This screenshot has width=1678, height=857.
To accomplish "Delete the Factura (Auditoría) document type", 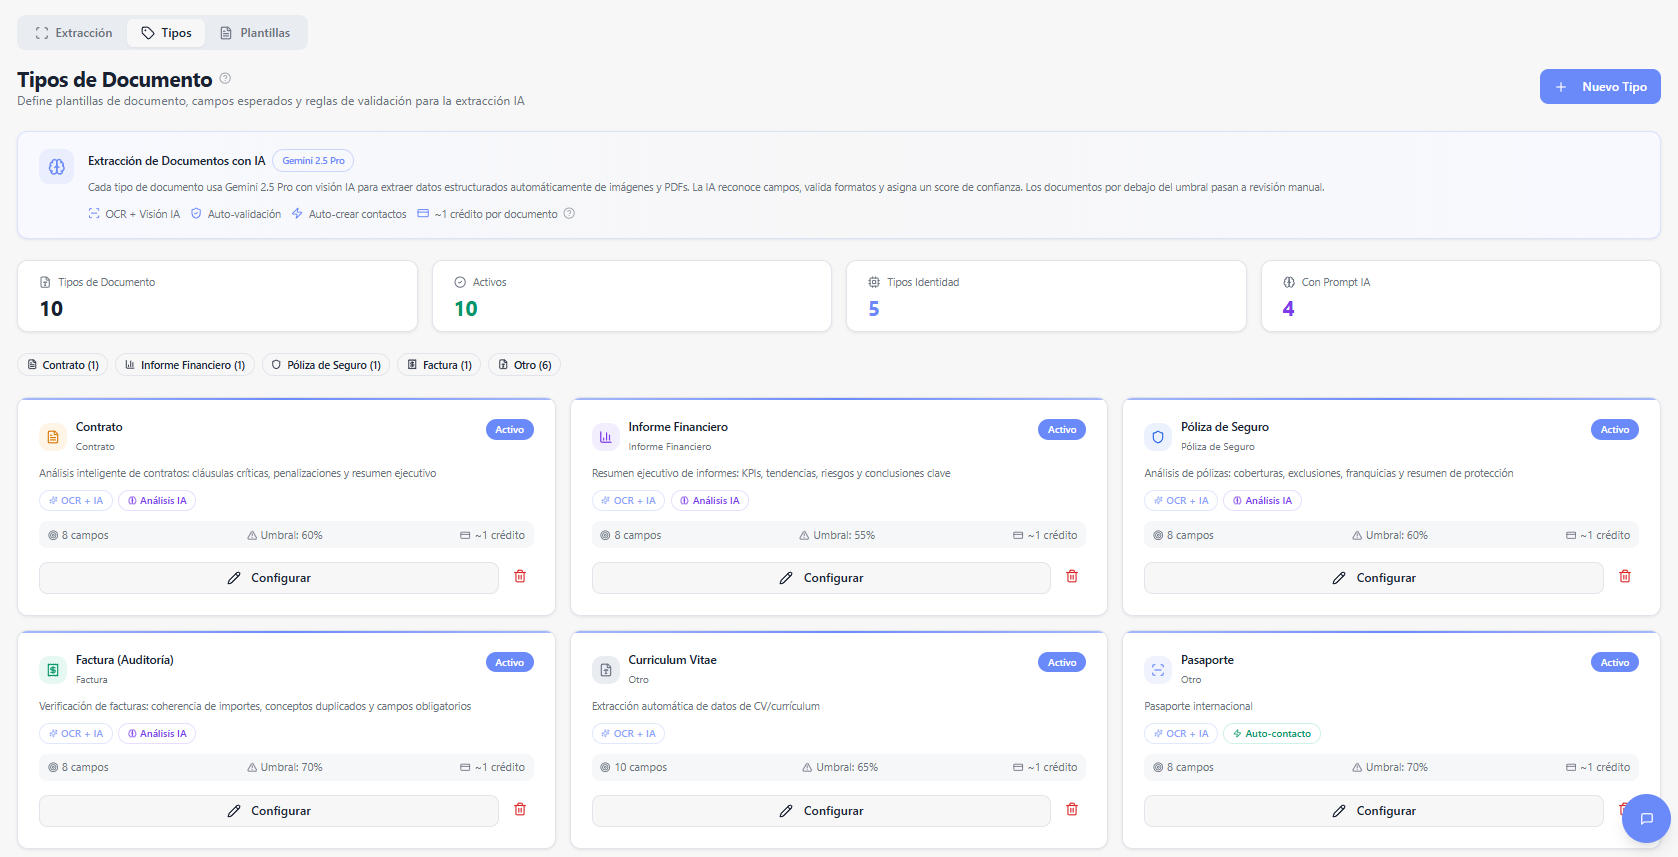I will (x=520, y=810).
